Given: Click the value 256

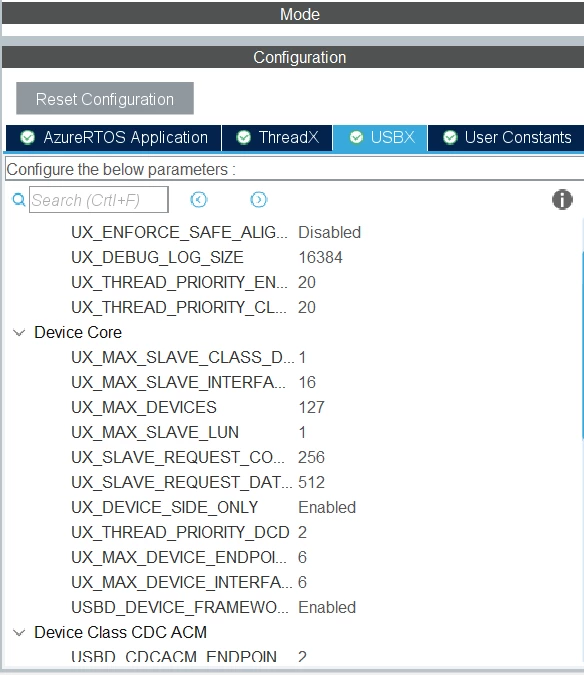Looking at the screenshot, I should [x=311, y=457].
